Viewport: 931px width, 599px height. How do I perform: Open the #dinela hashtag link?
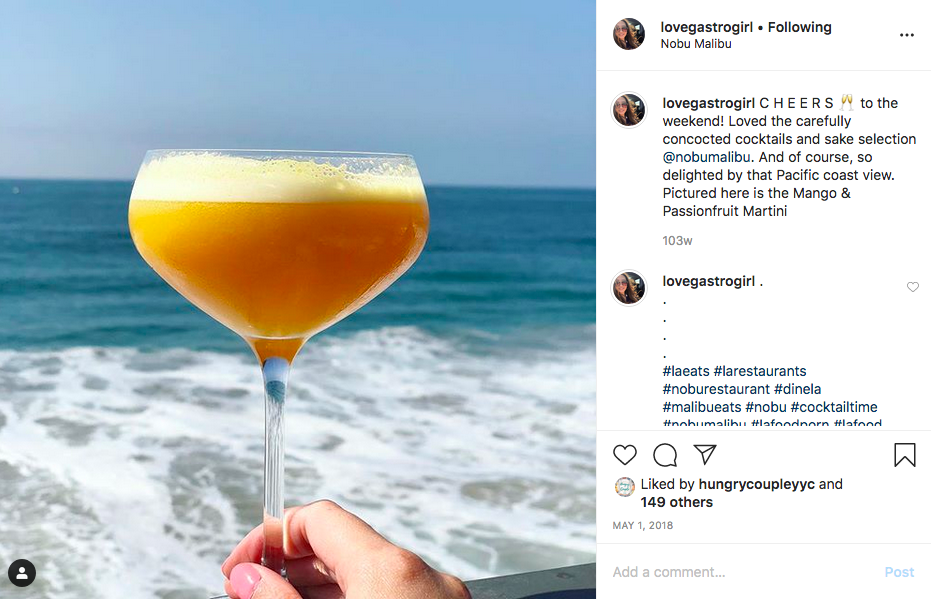(x=797, y=389)
